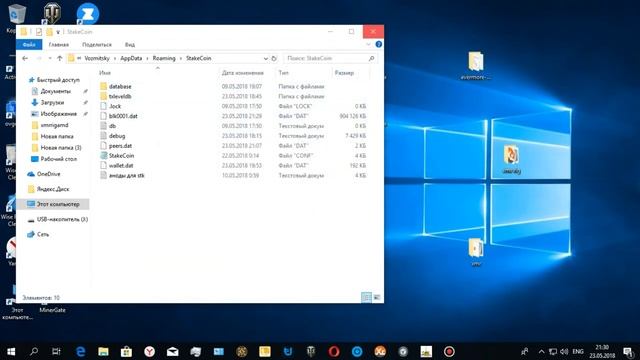Open the txleveldb folder
The height and width of the screenshot is (360, 640).
click(x=120, y=96)
